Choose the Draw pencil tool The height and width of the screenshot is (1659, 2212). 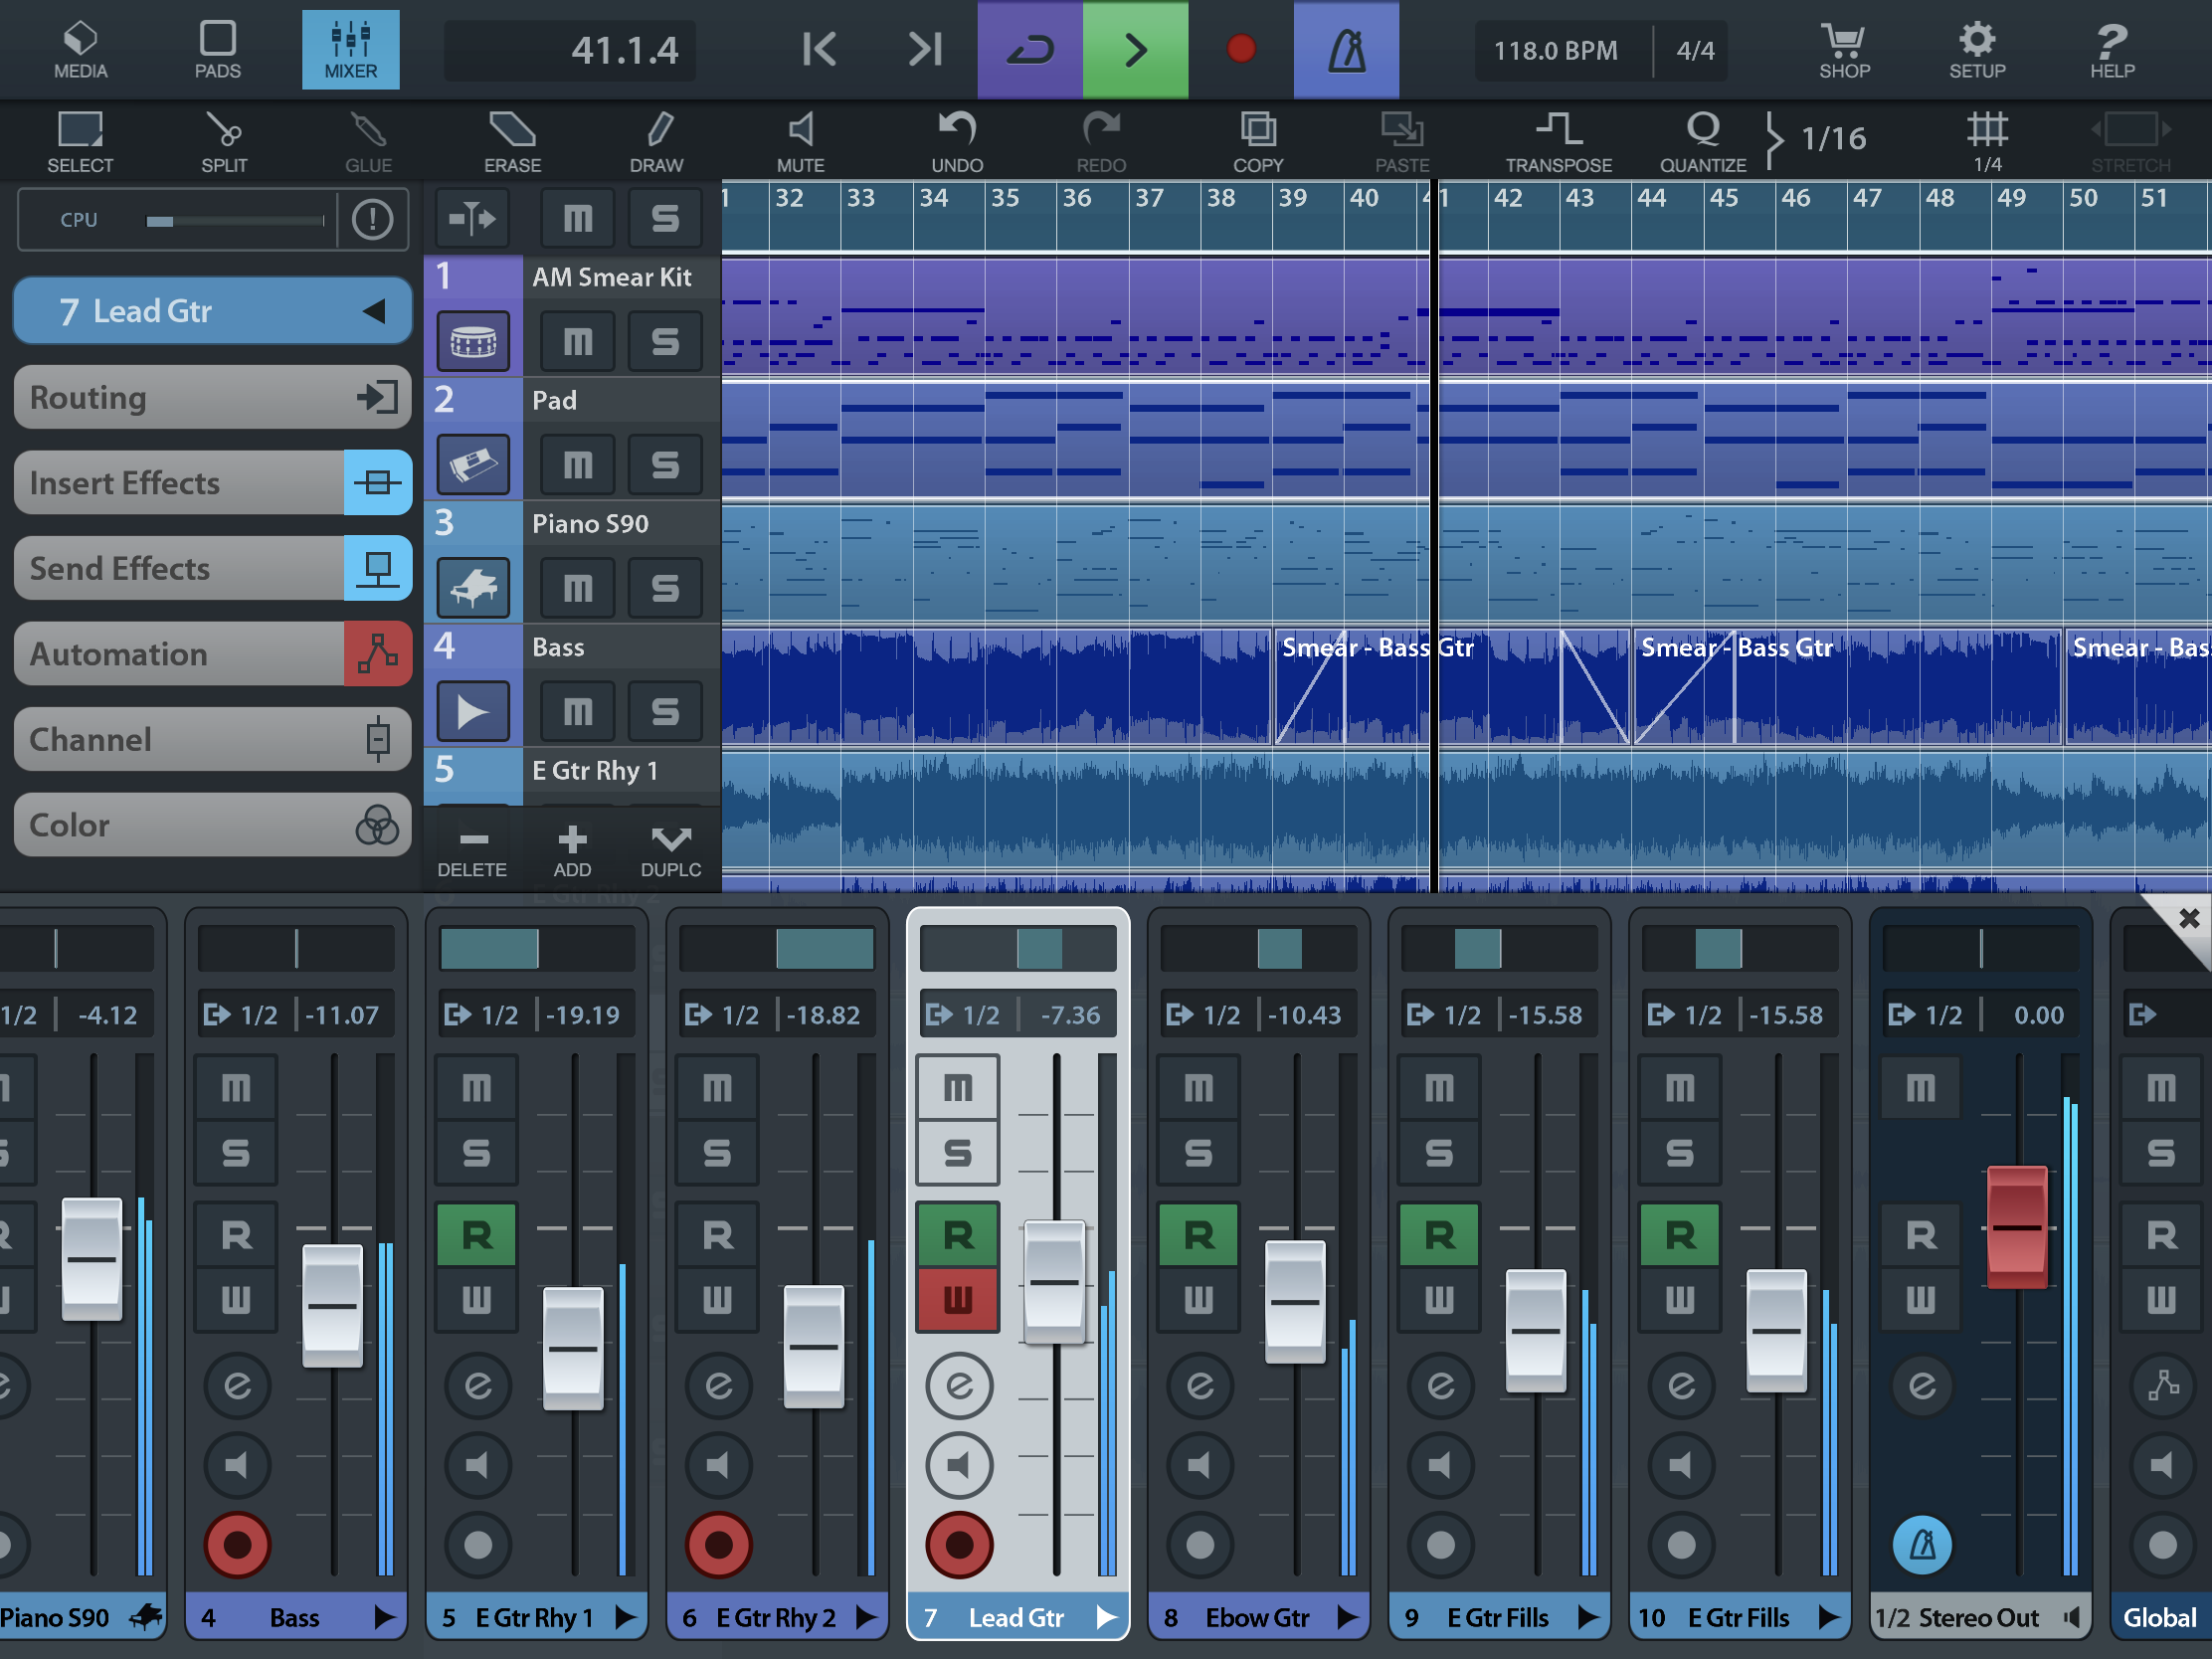[x=656, y=141]
